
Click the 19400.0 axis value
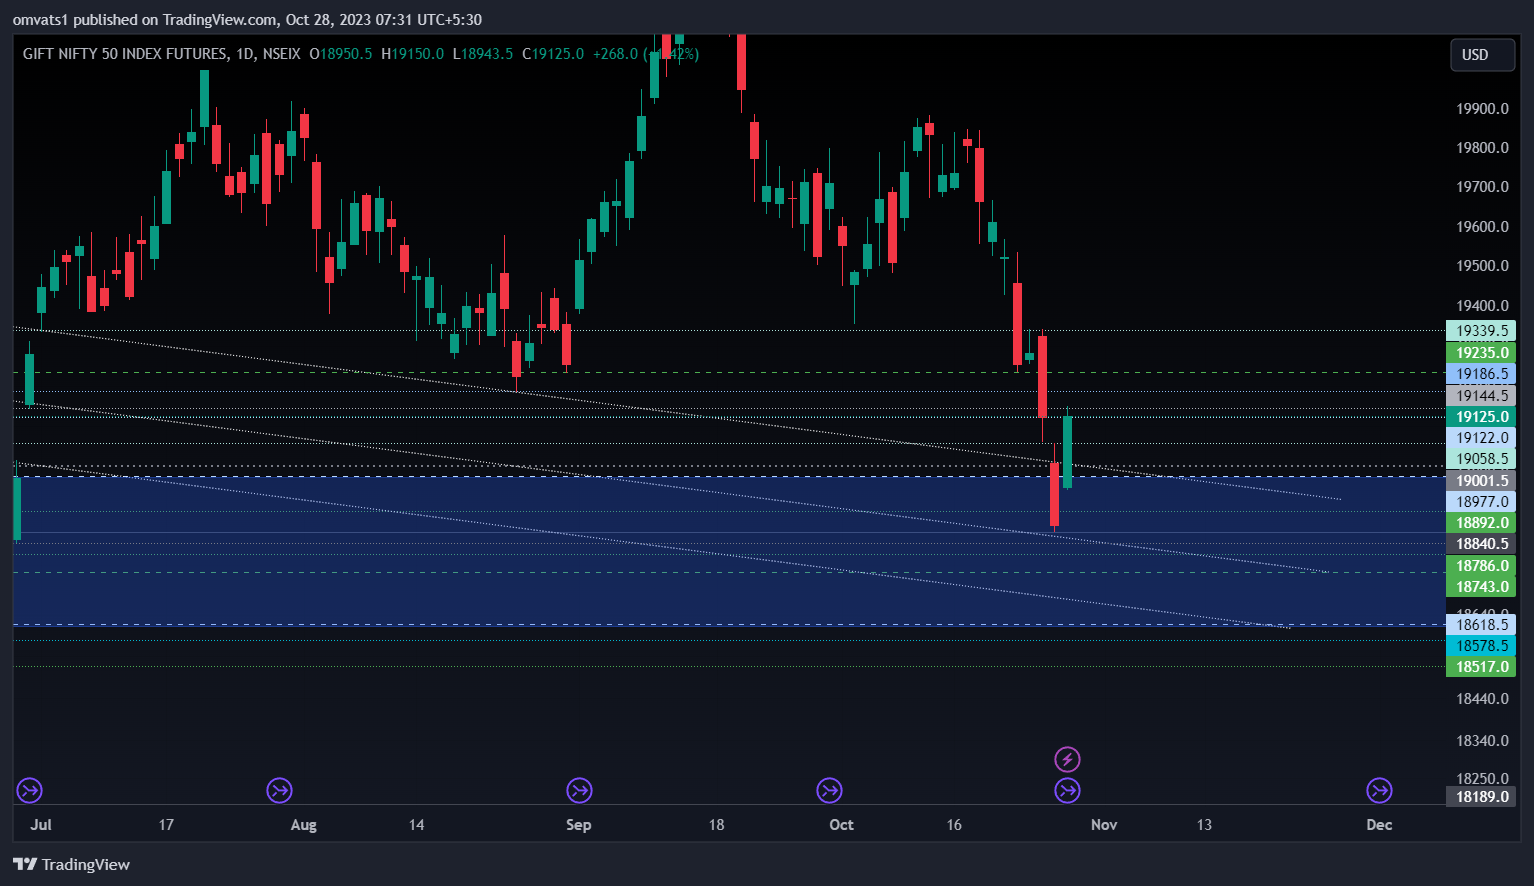1482,306
